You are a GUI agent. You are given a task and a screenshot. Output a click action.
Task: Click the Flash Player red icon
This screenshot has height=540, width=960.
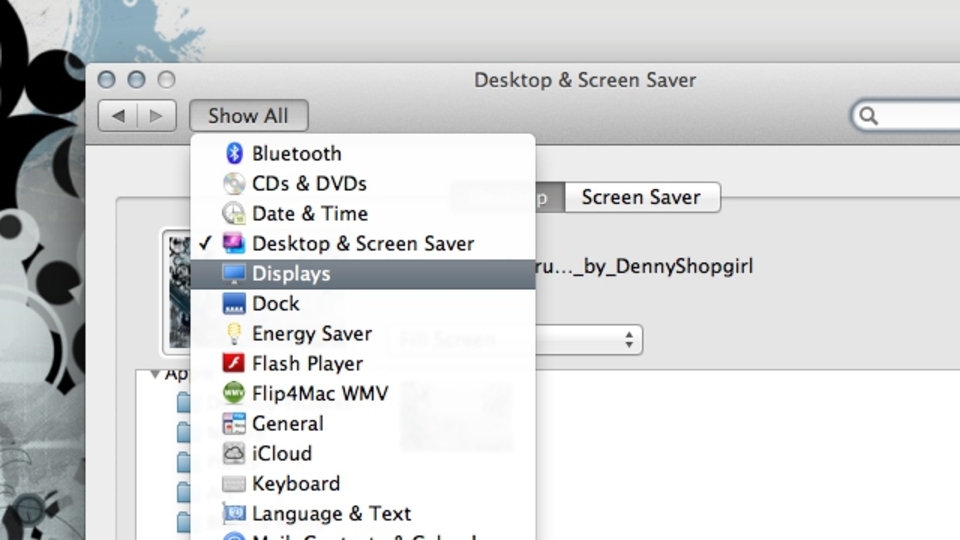coord(234,363)
